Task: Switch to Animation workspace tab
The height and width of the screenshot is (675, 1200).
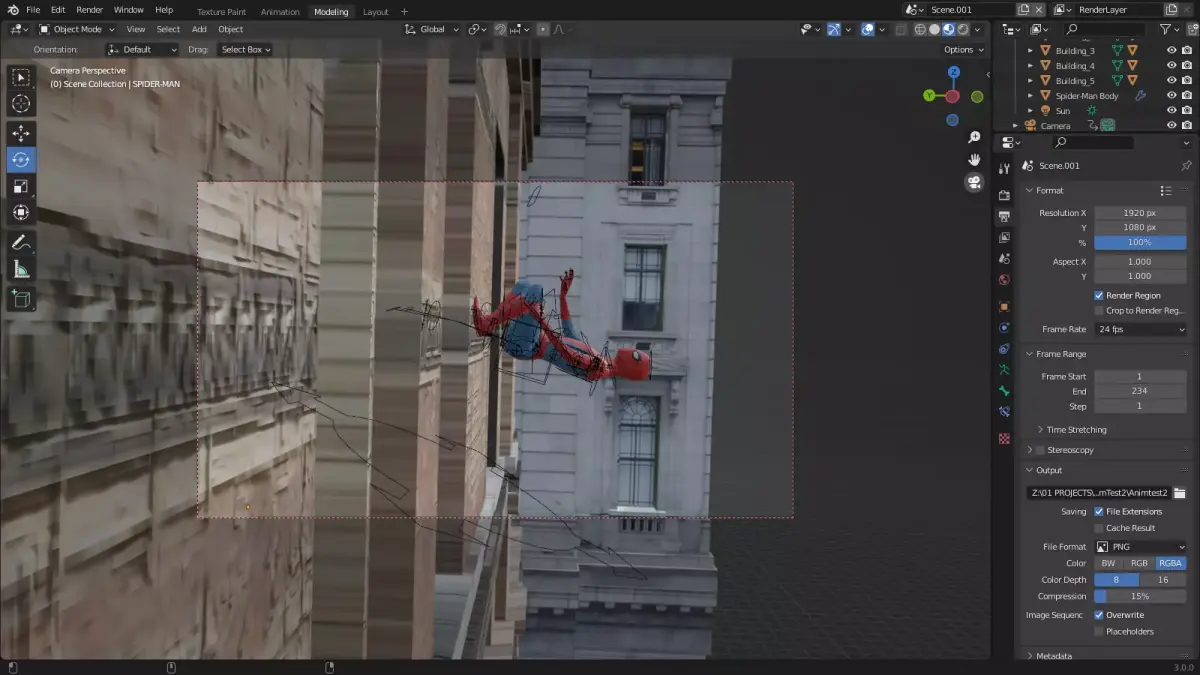Action: [279, 11]
